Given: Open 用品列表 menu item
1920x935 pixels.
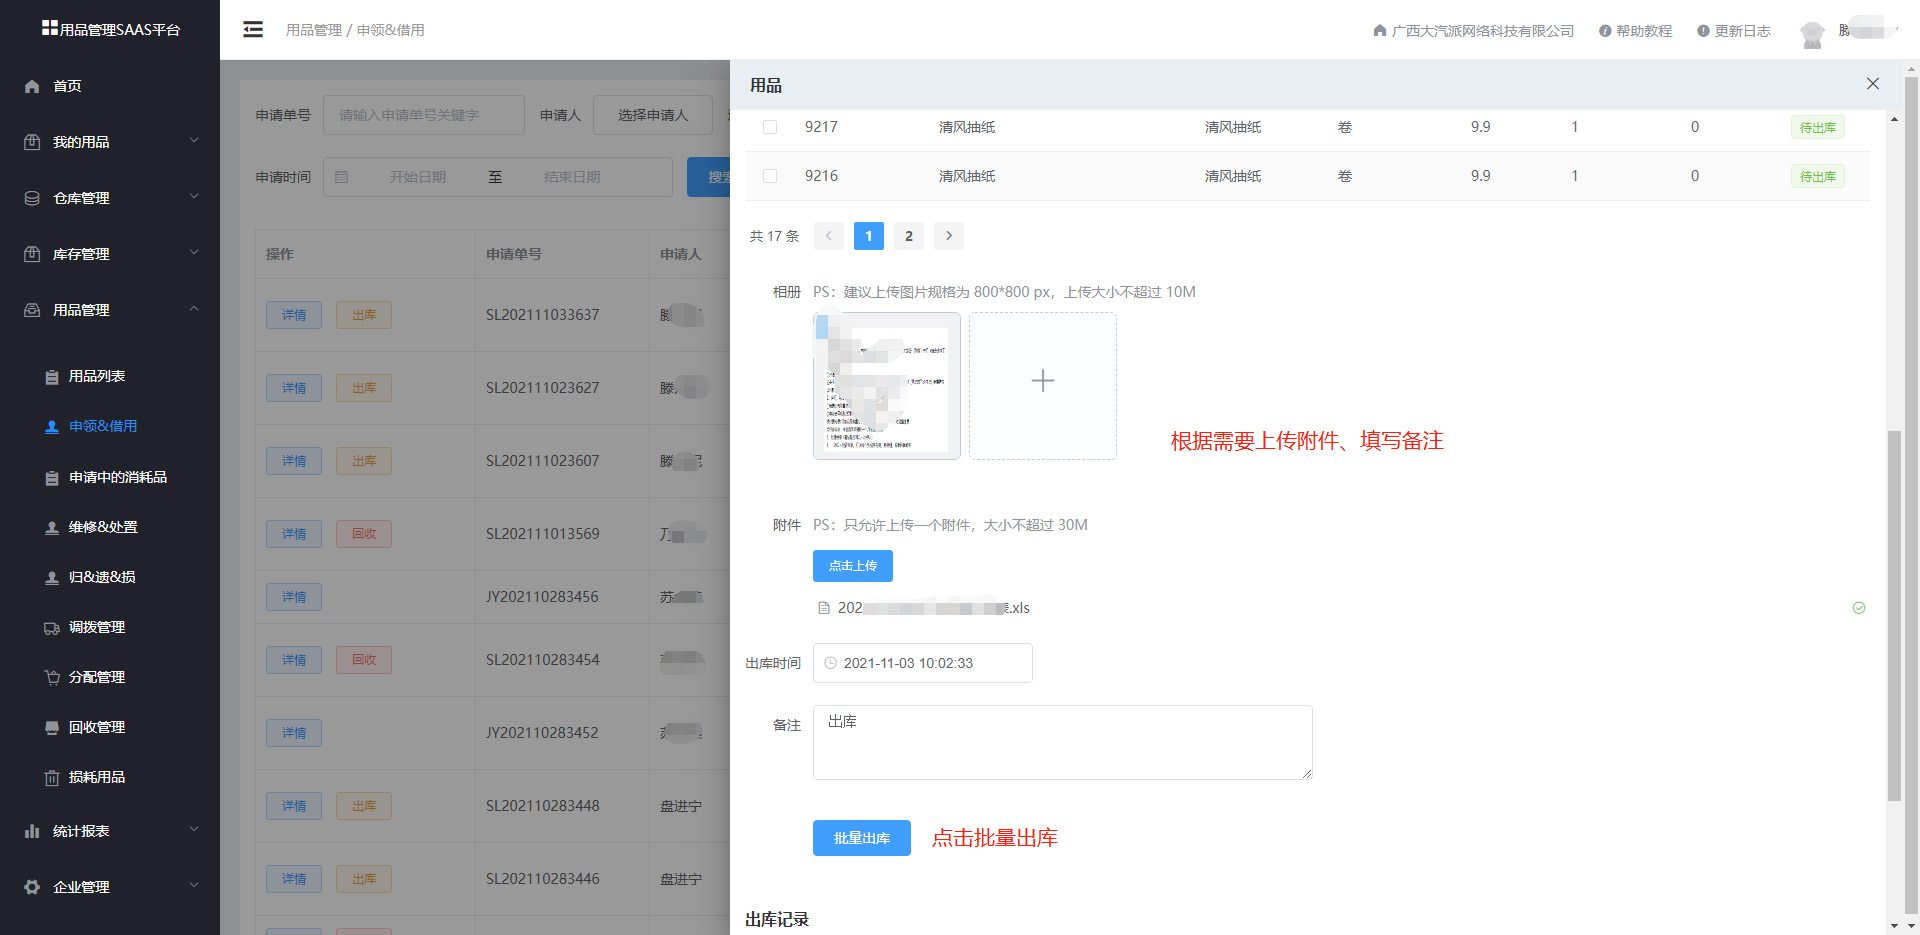Looking at the screenshot, I should pos(97,377).
